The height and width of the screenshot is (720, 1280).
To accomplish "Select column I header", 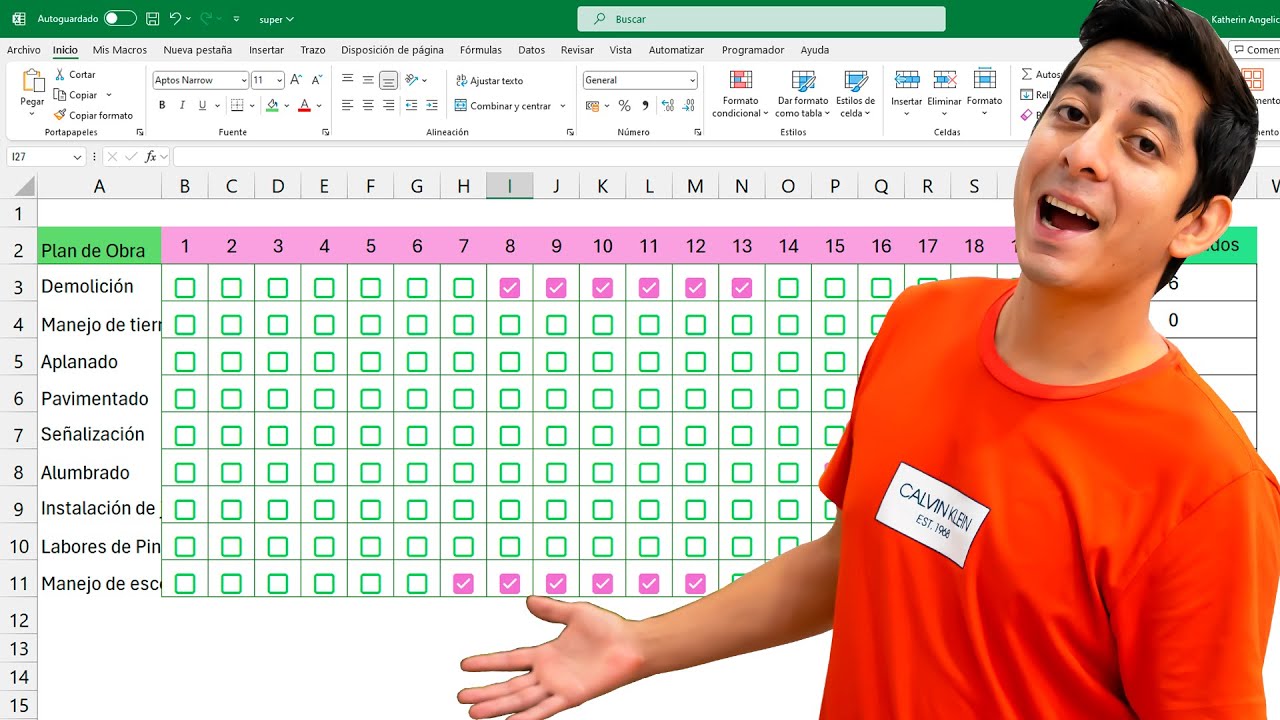I will click(x=510, y=186).
